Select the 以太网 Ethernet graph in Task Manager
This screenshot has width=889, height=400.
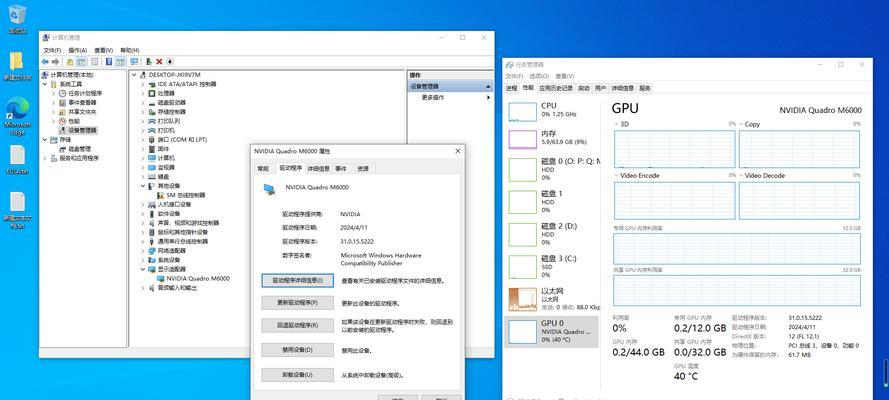(x=522, y=299)
